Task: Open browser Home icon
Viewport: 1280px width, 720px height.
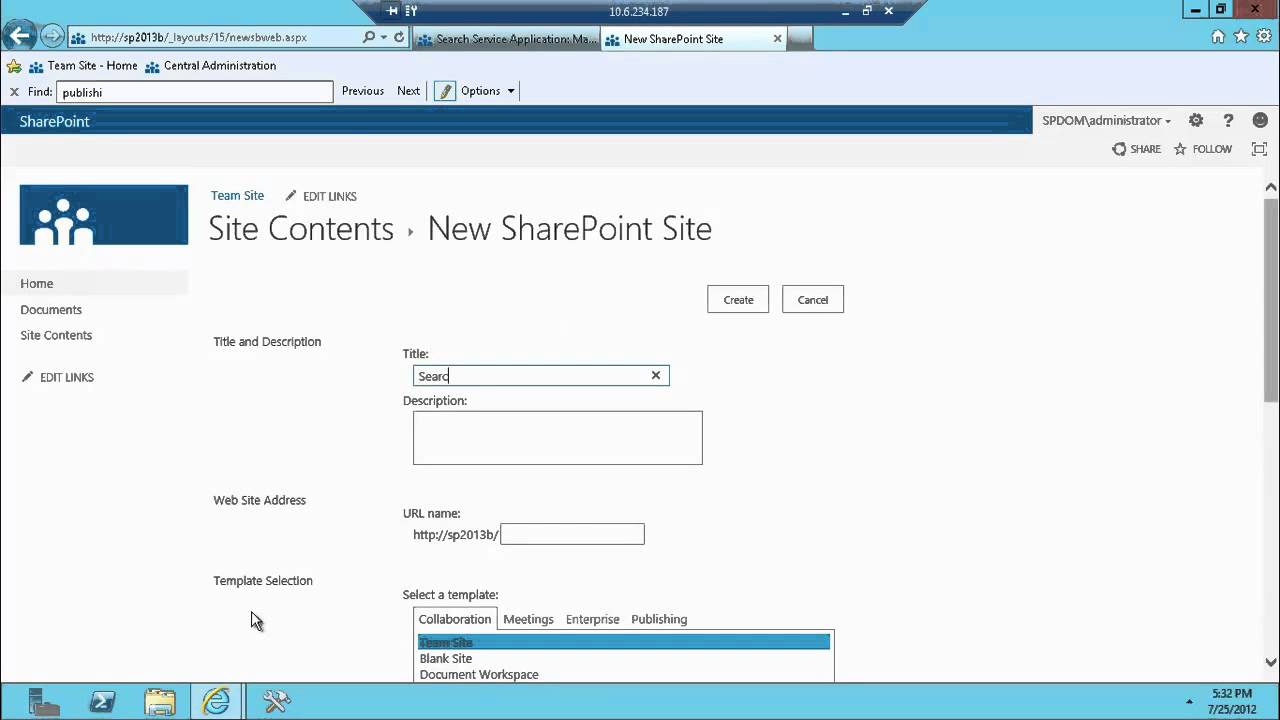Action: coord(1218,37)
